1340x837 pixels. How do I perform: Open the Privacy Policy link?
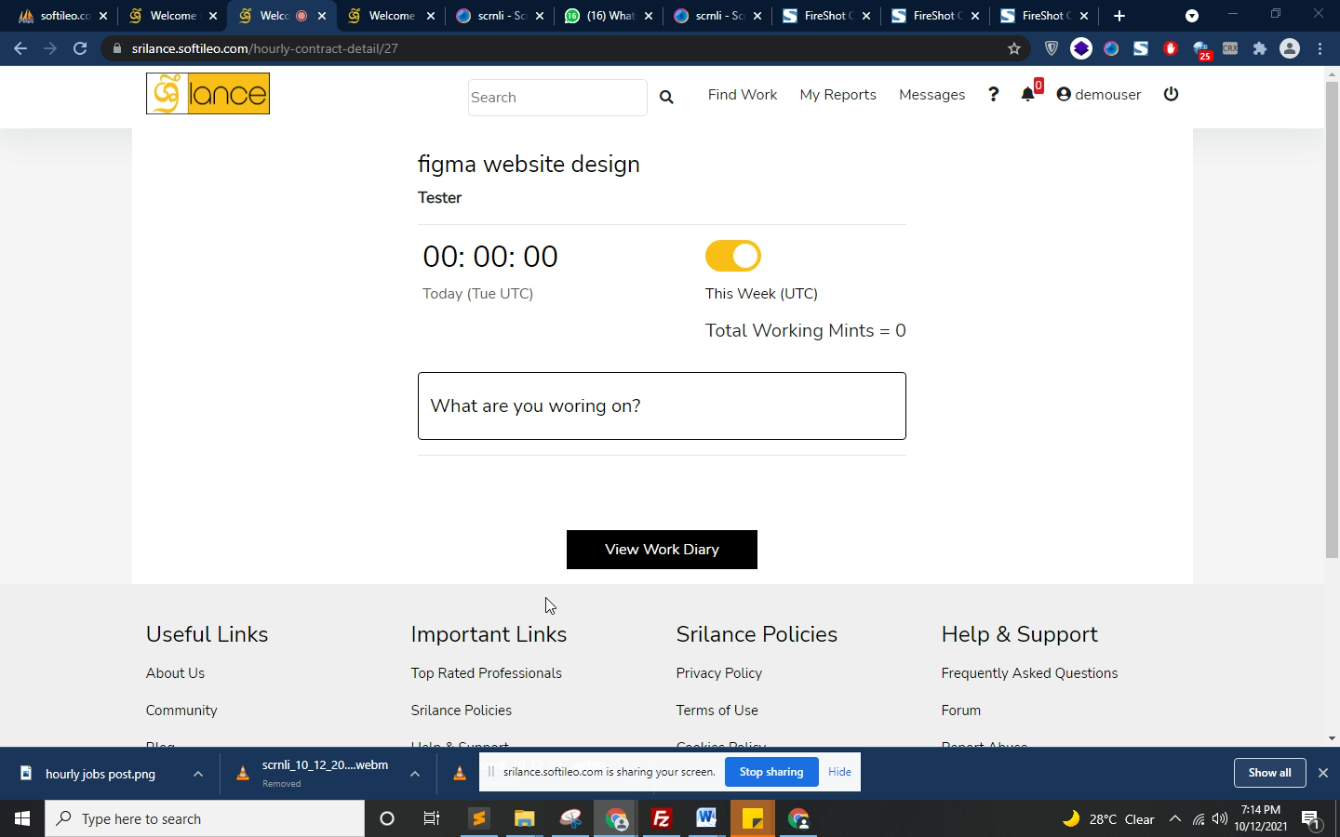718,673
